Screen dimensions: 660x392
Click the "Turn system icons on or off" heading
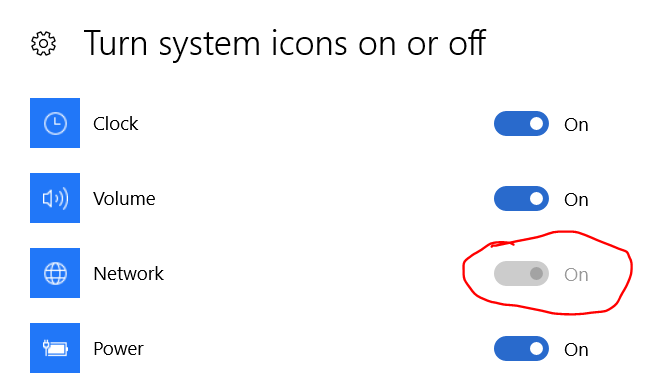(x=285, y=44)
